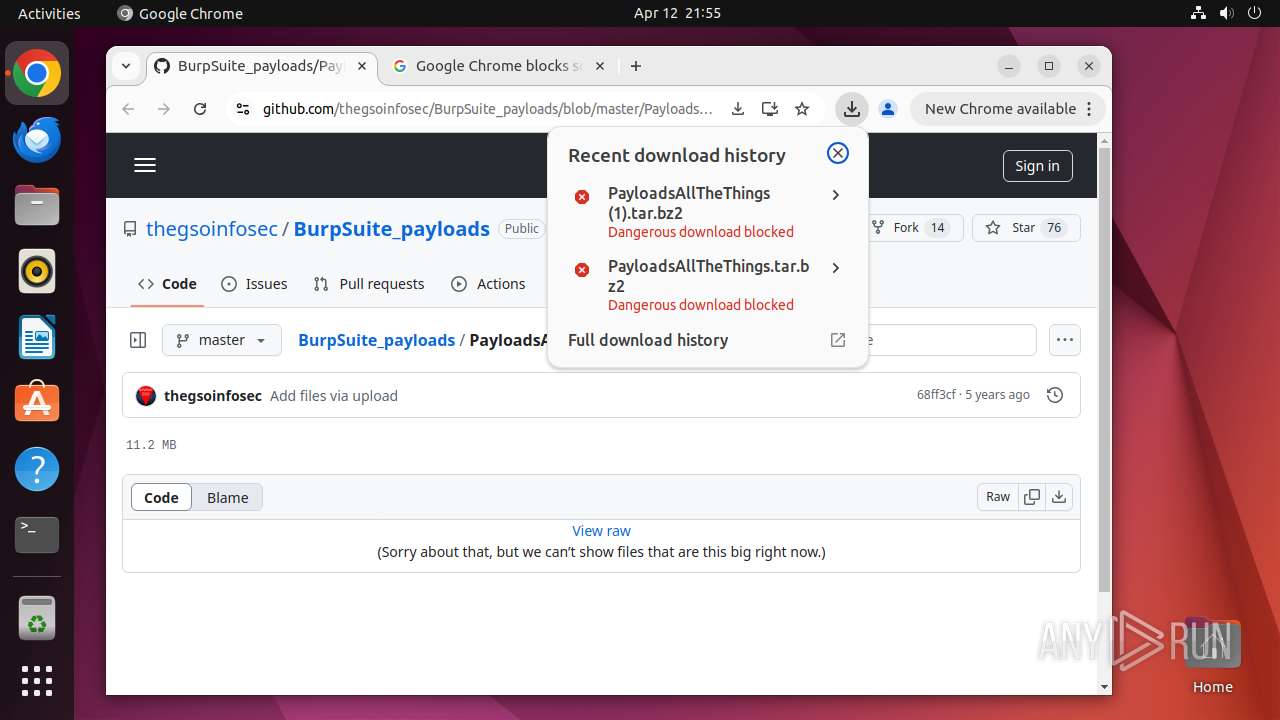This screenshot has height=720, width=1280.
Task: View file commit history clock icon
Action: point(1054,396)
